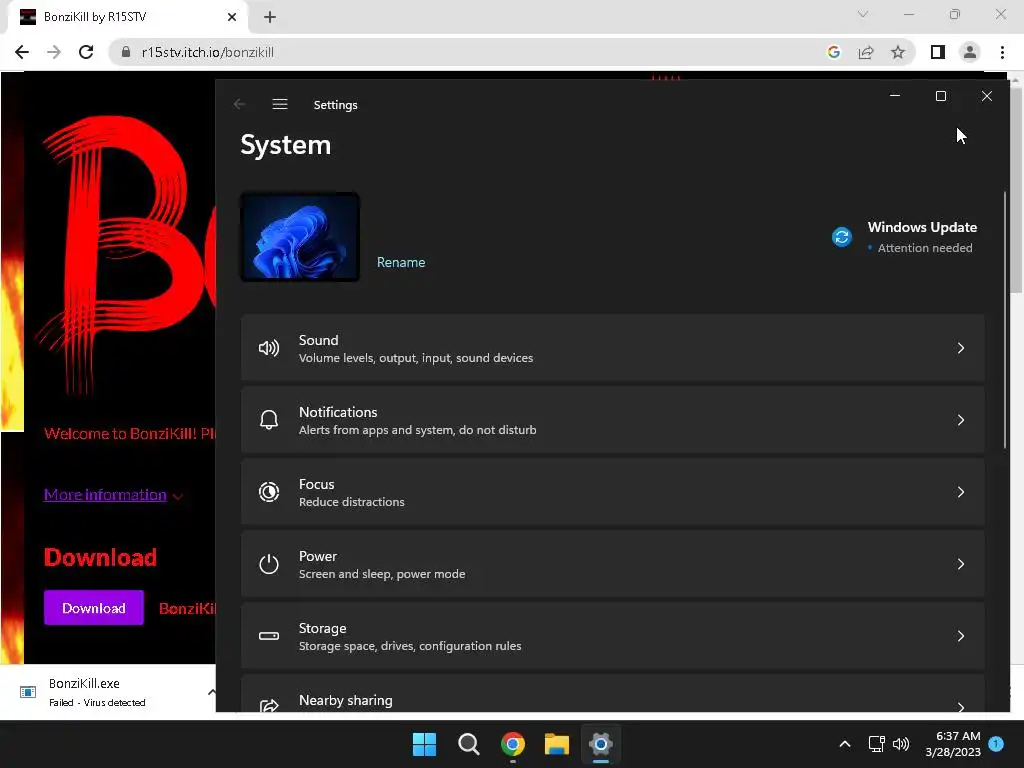Share this page from the address bar
The image size is (1024, 768).
click(866, 52)
